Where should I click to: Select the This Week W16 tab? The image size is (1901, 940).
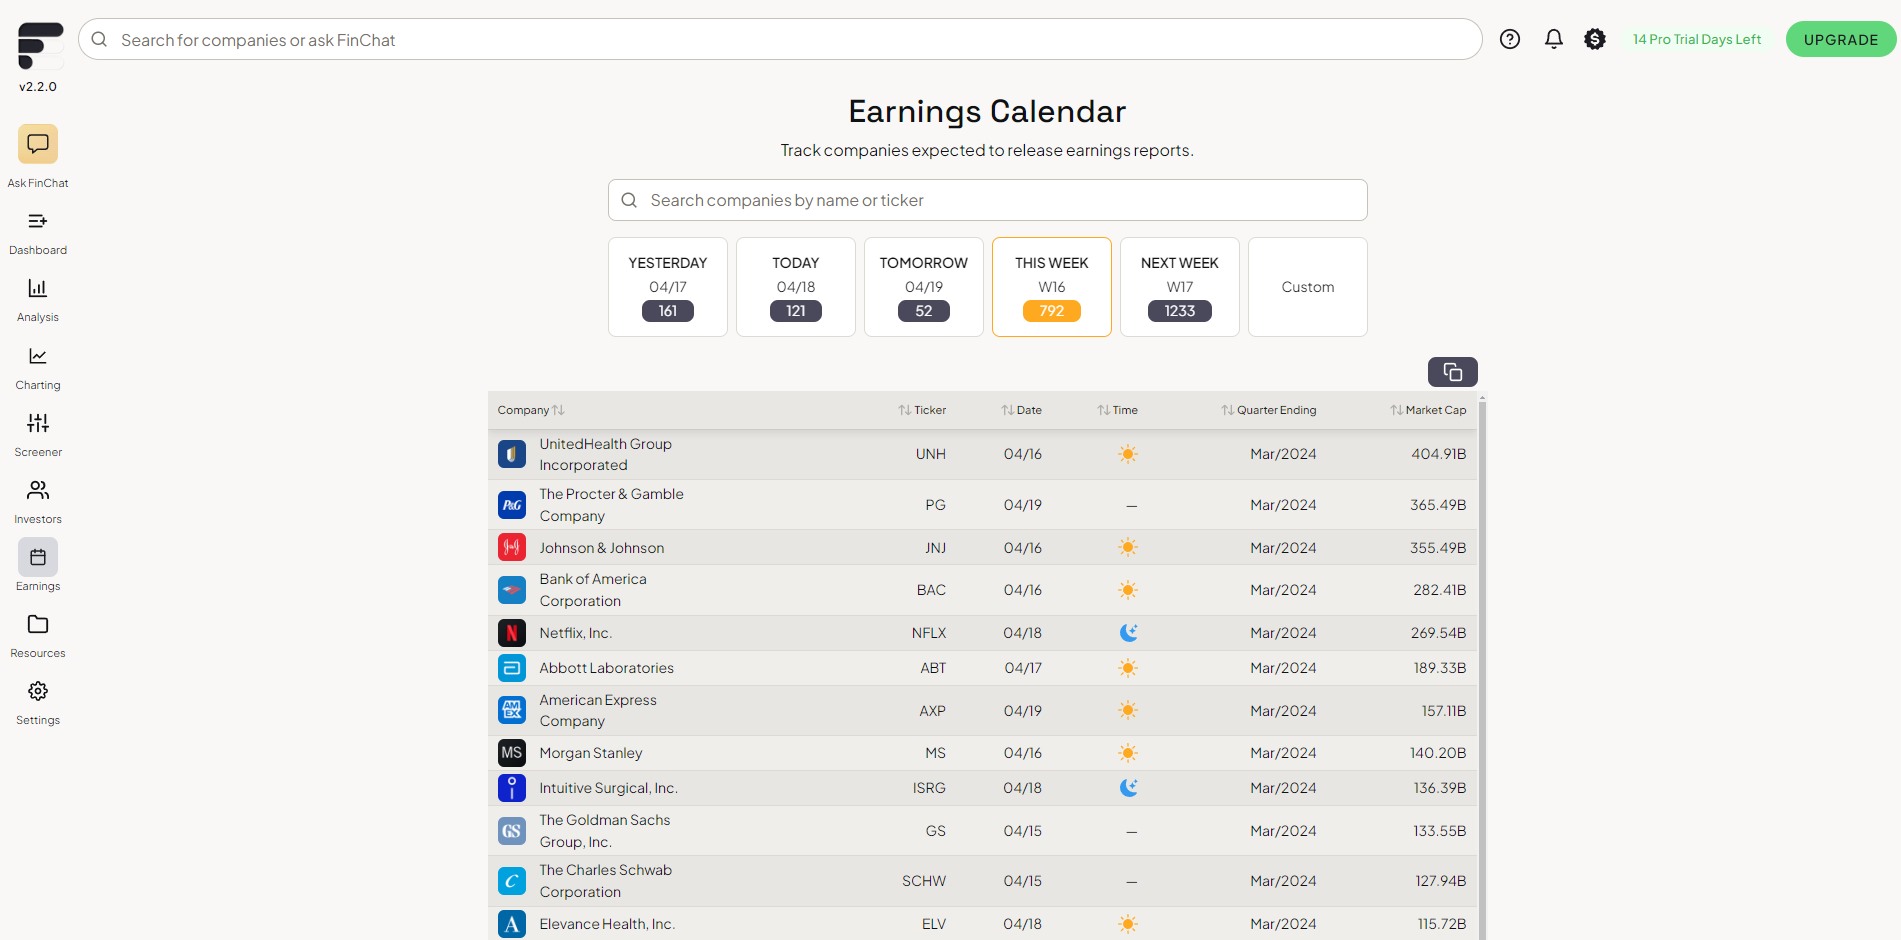[1052, 287]
